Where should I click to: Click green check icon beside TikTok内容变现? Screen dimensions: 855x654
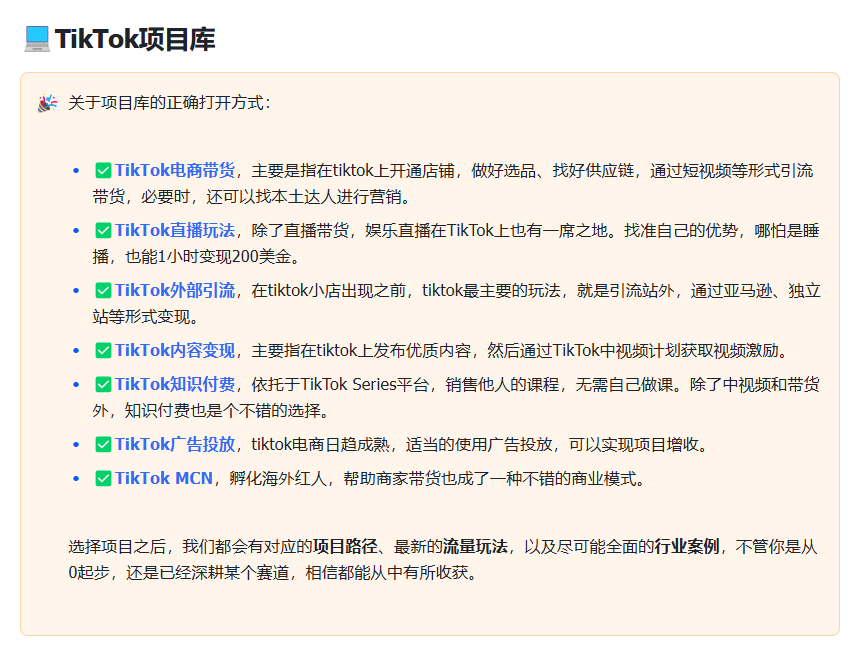coord(103,351)
